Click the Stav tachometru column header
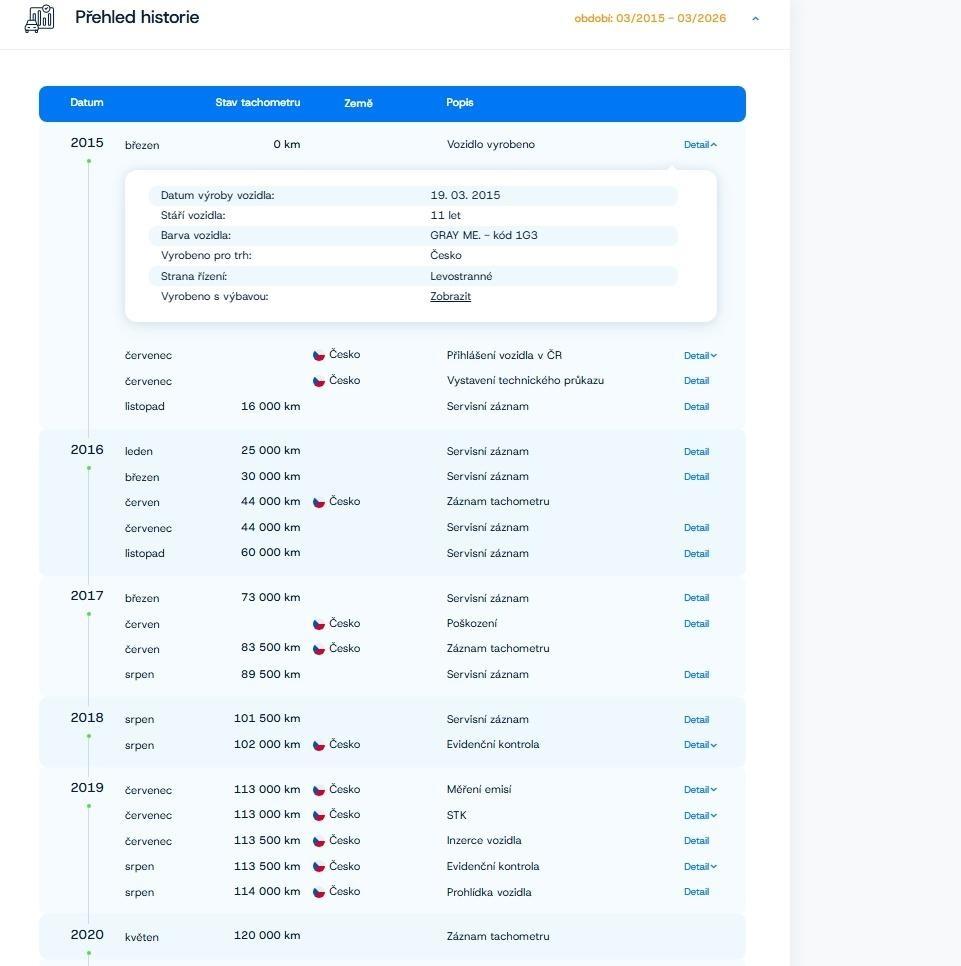961x966 pixels. 257,103
